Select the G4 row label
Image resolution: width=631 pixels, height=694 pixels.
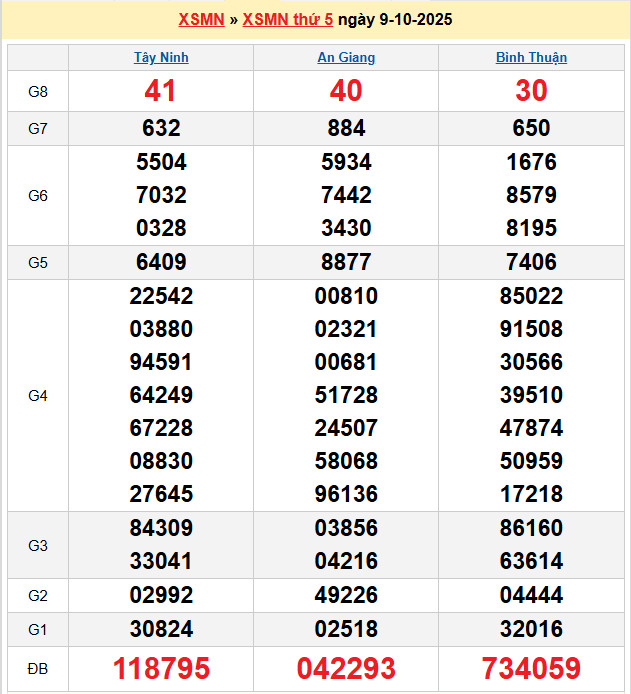38,396
